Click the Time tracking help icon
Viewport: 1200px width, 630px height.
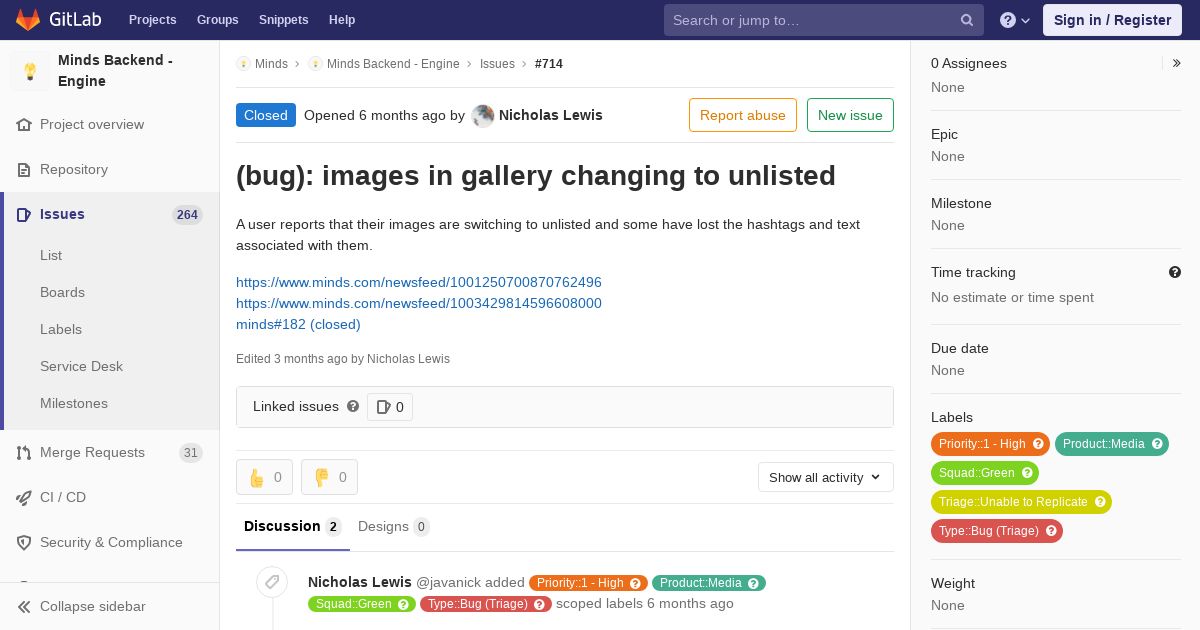click(1175, 272)
